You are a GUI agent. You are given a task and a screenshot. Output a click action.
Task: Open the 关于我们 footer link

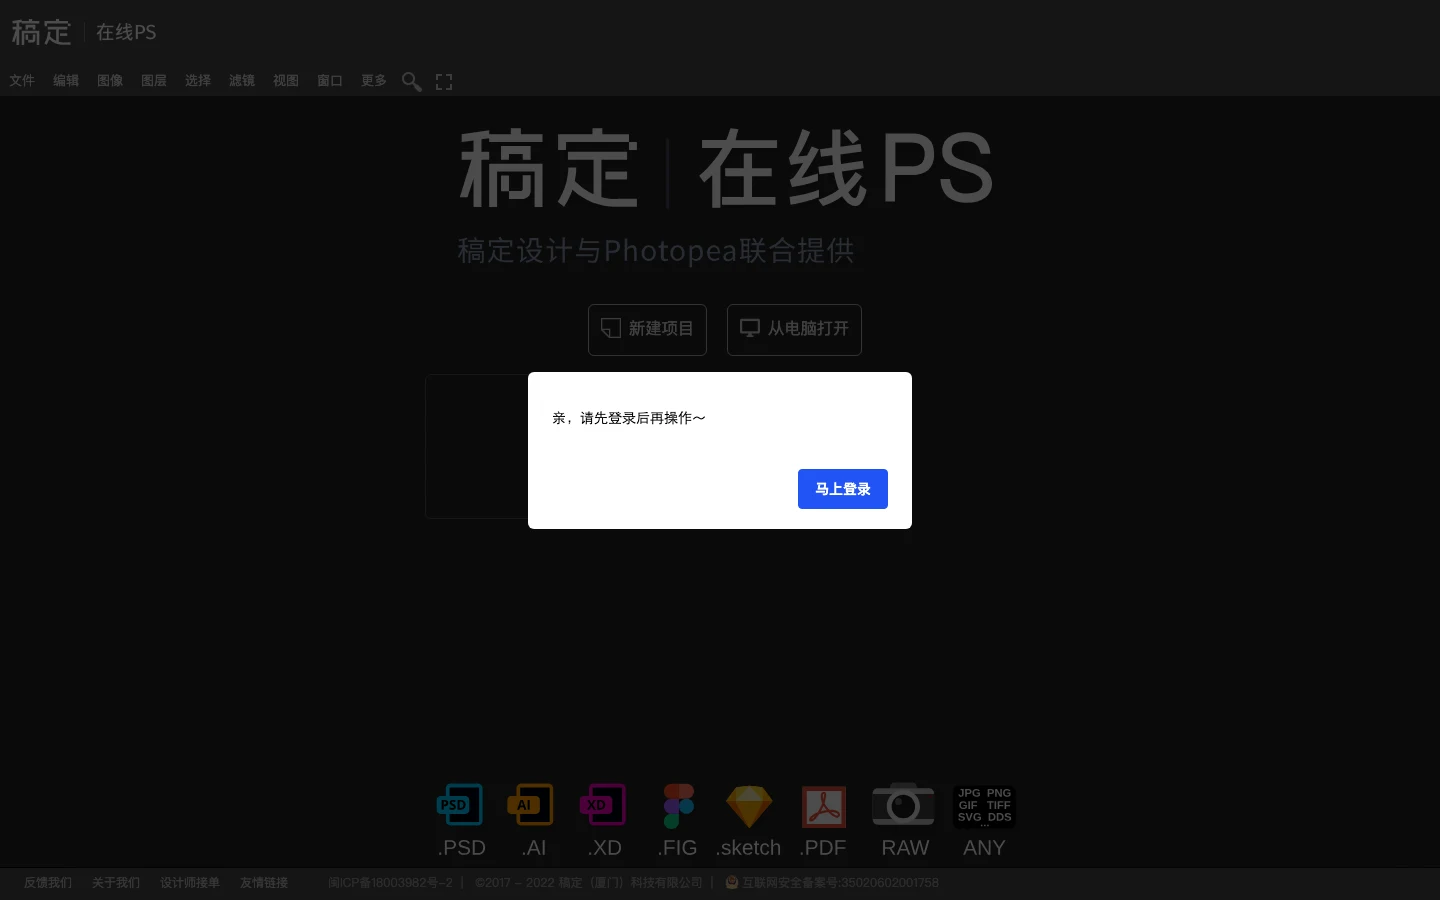(116, 883)
